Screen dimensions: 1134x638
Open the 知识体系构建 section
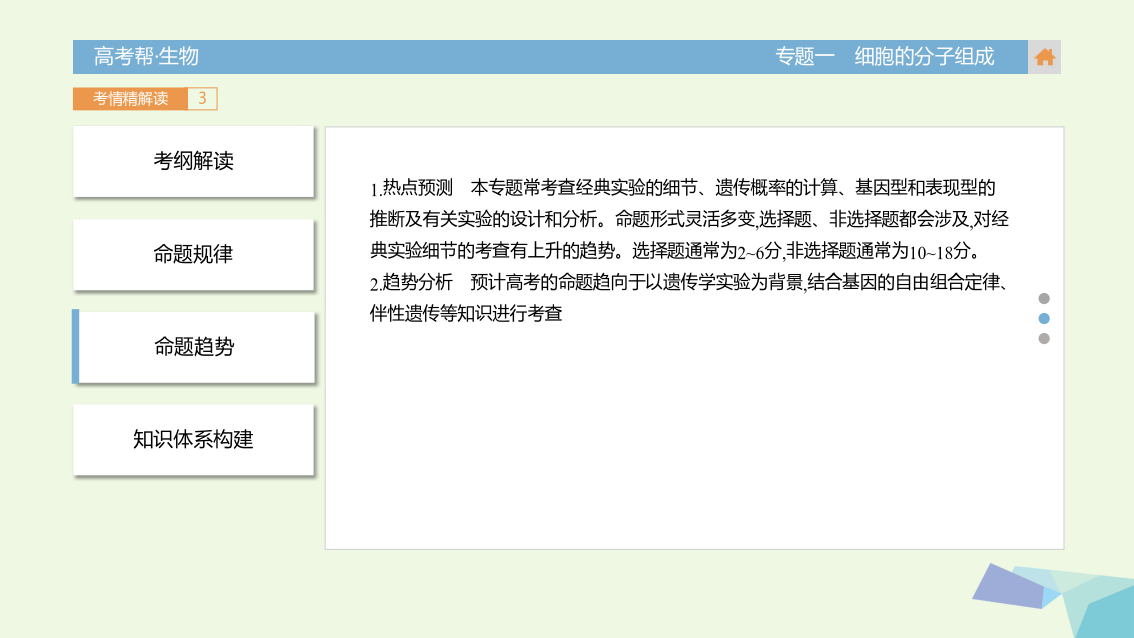(x=194, y=440)
